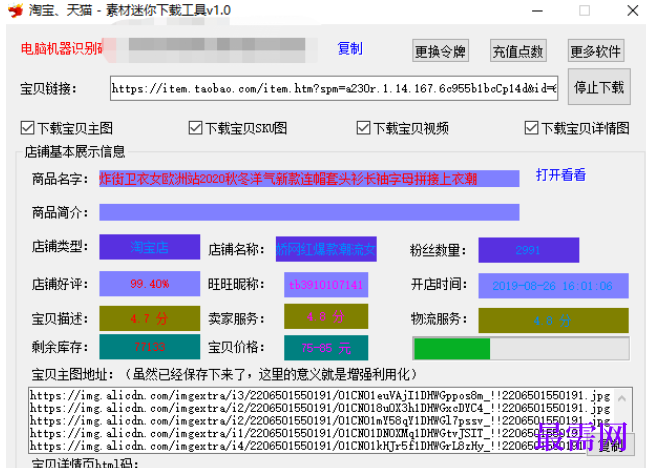646x468 pixels.
Task: Click the 宝贝描述 score 4.7 分
Action: click(150, 318)
